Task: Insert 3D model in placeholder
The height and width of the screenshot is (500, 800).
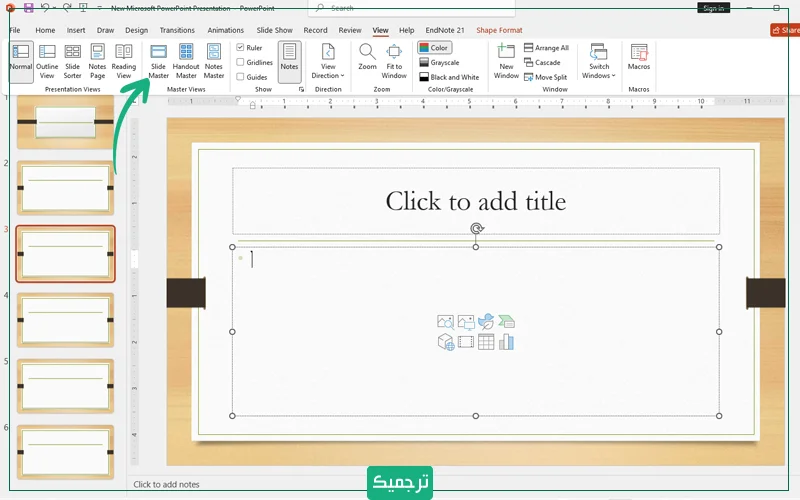Action: click(x=446, y=342)
